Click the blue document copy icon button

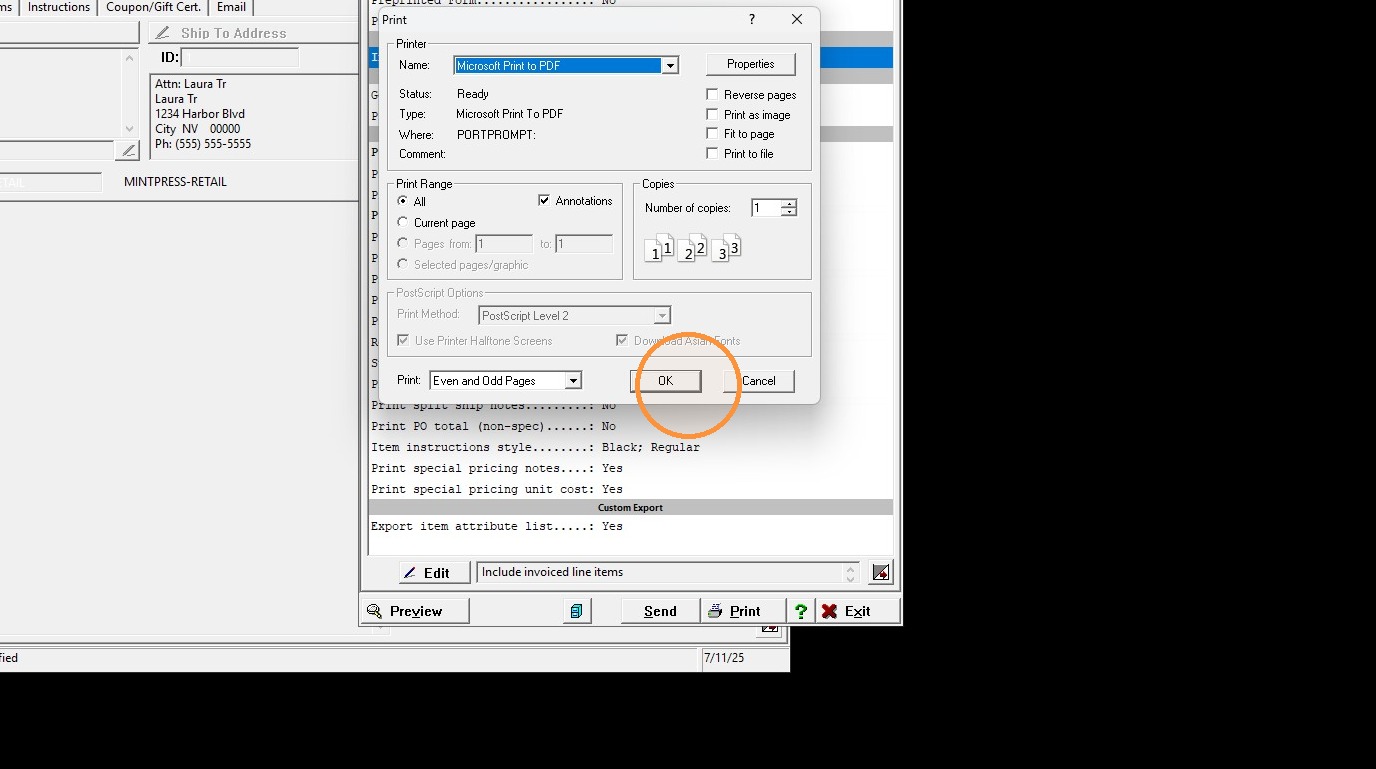577,611
